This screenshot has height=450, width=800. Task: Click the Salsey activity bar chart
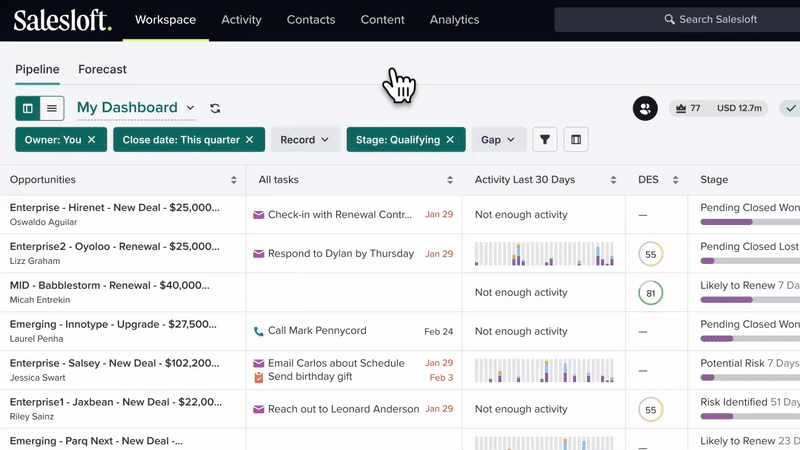pyautogui.click(x=544, y=370)
